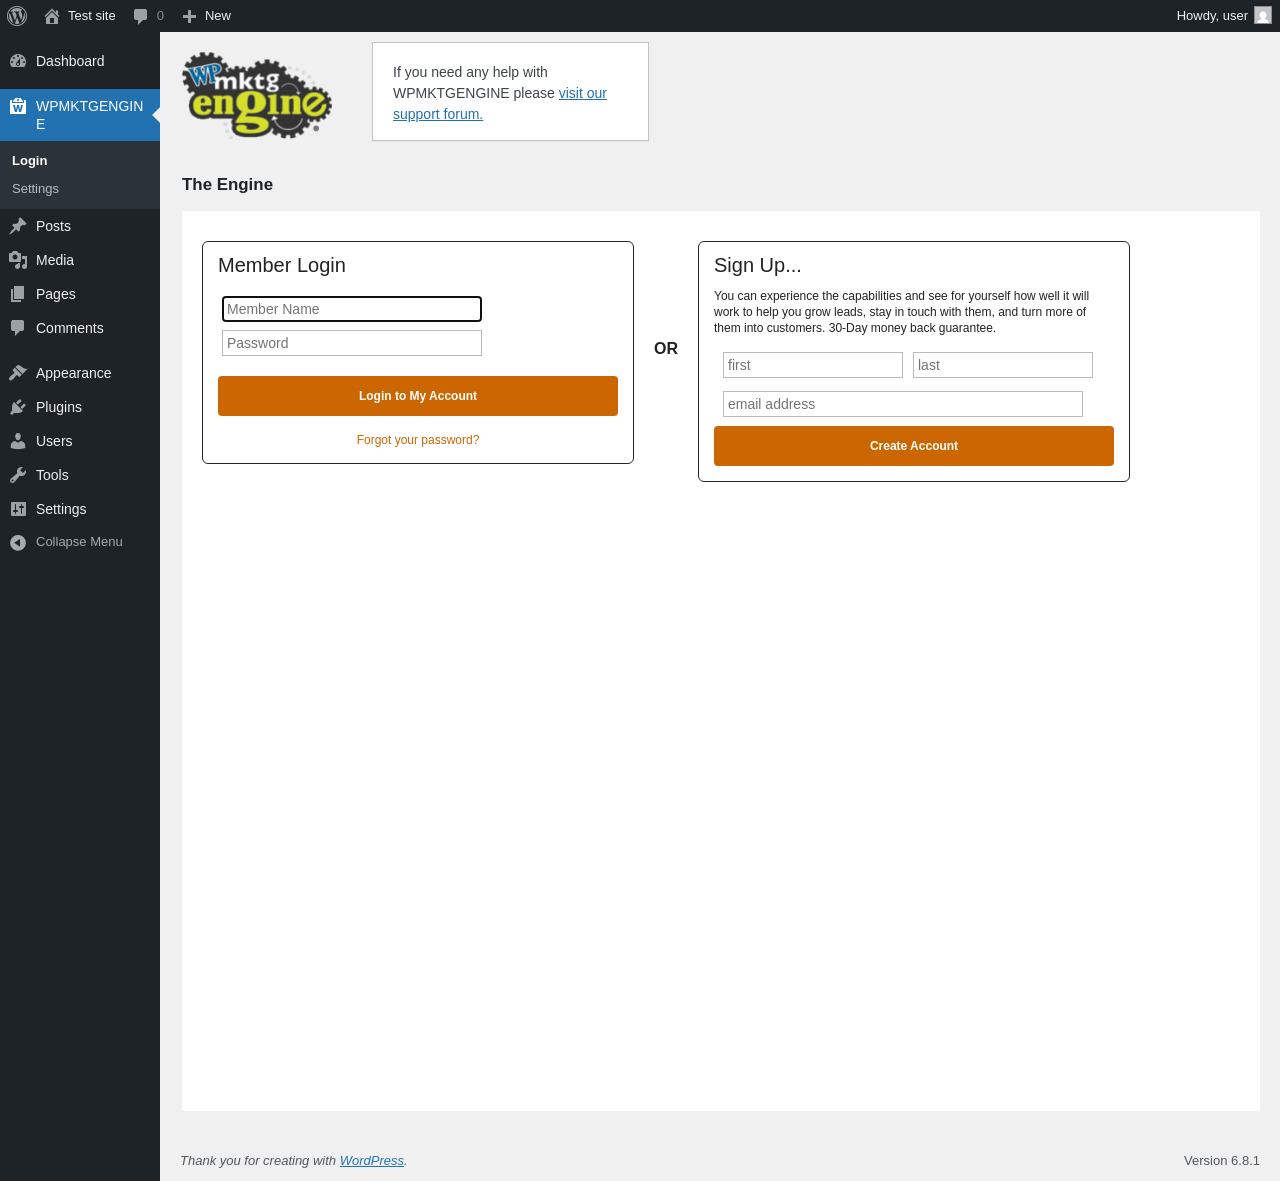The width and height of the screenshot is (1280, 1181).
Task: Click the Comments speech bubble sidebar icon
Action: [x=18, y=328]
